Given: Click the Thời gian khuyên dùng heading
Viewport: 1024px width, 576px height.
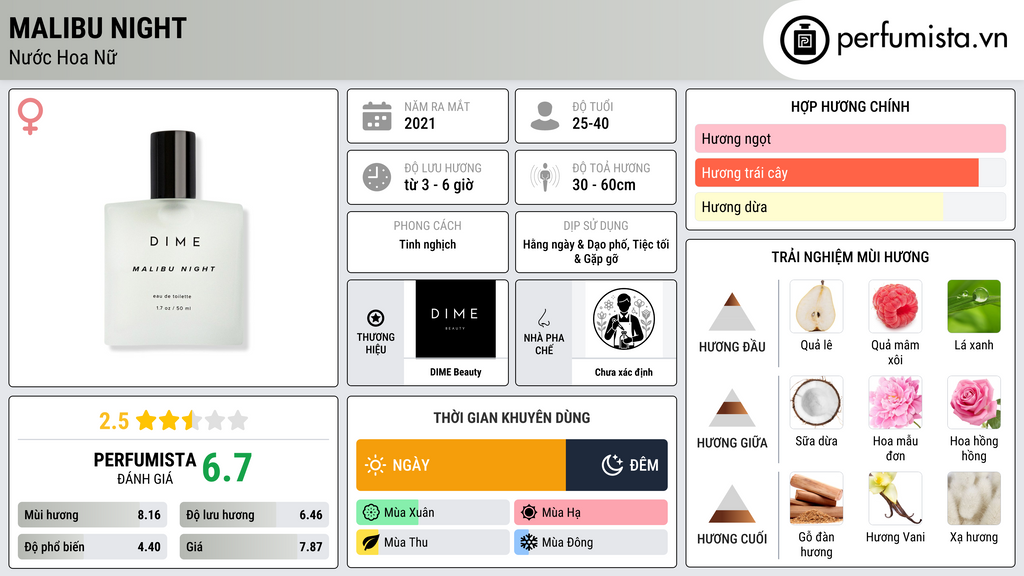Looking at the screenshot, I should pos(512,418).
